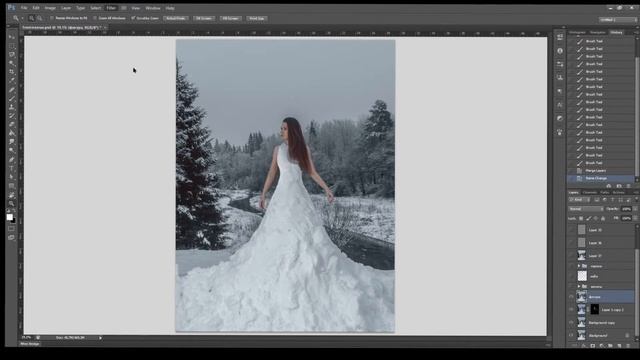Open the blend mode Normal dropdown
640x360 pixels.
pyautogui.click(x=585, y=209)
